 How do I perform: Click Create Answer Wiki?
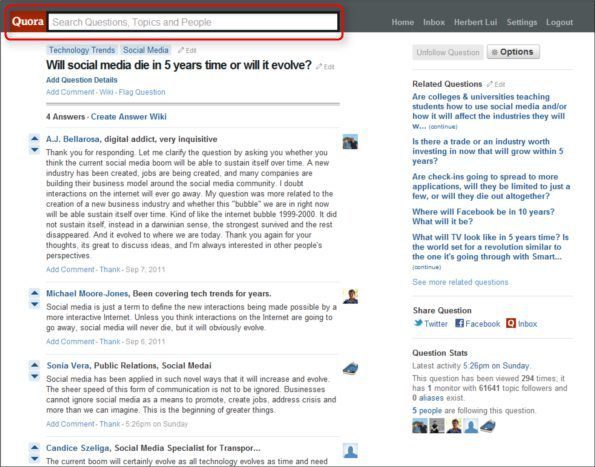(x=129, y=117)
